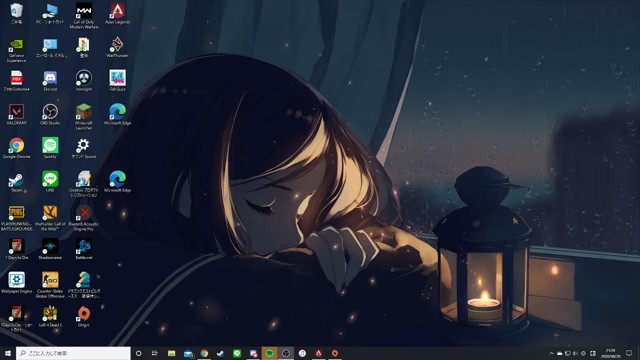Viewport: 640px width, 360px height.
Task: Launch Spotify from the desktop
Action: click(50, 148)
